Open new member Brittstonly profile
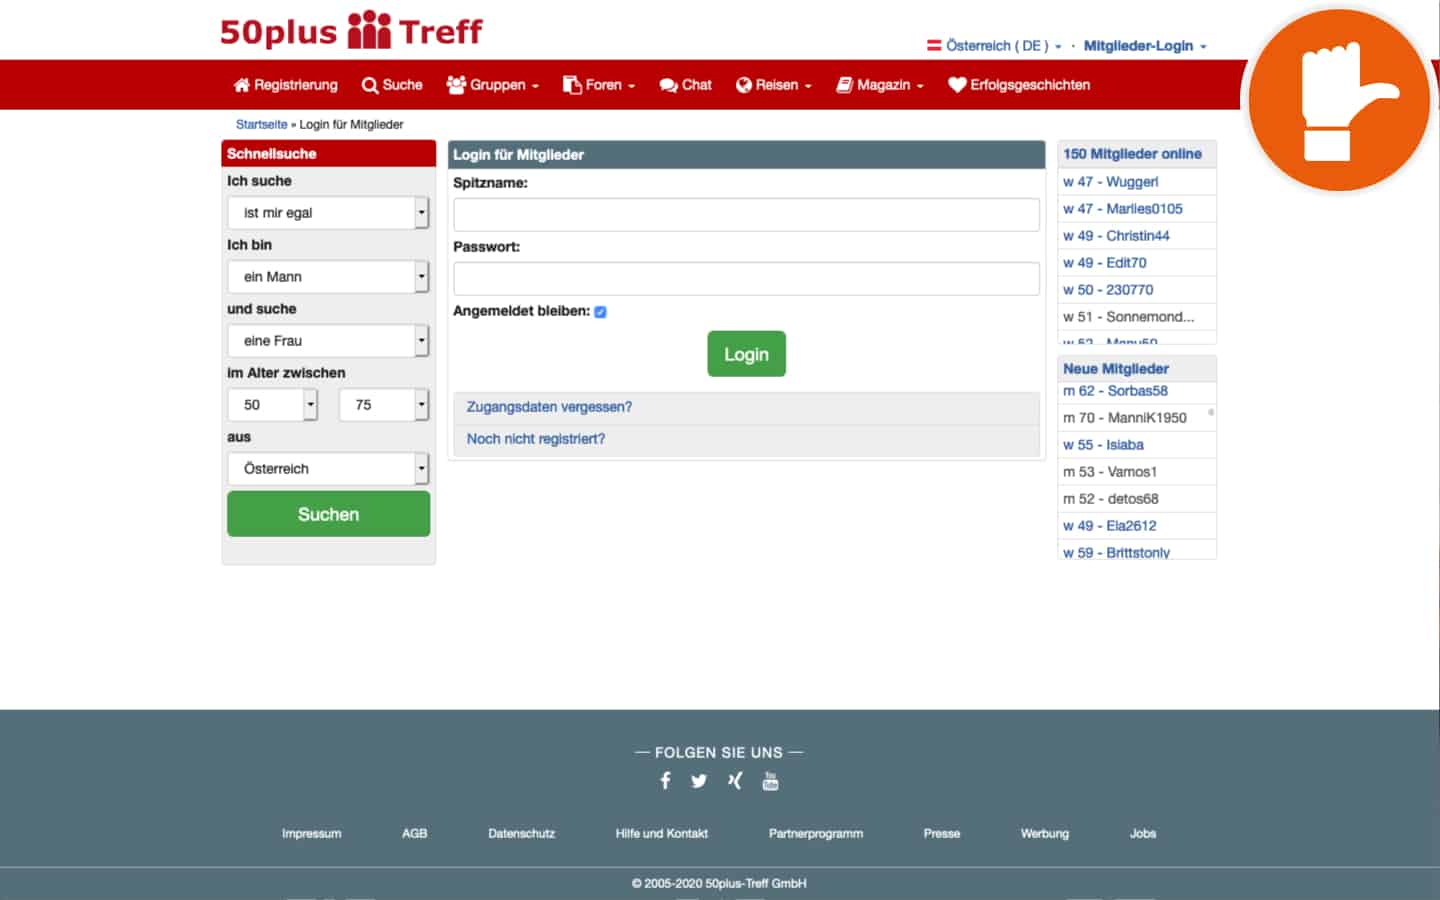 pyautogui.click(x=1116, y=552)
